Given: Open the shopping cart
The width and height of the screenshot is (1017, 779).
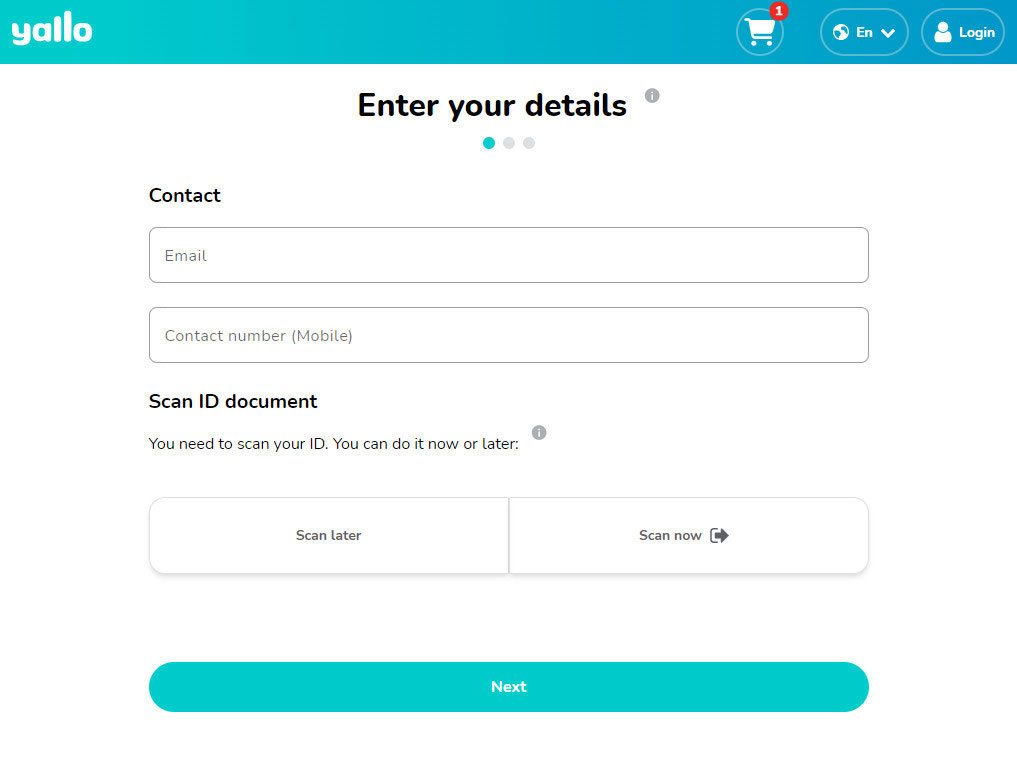Looking at the screenshot, I should point(759,33).
